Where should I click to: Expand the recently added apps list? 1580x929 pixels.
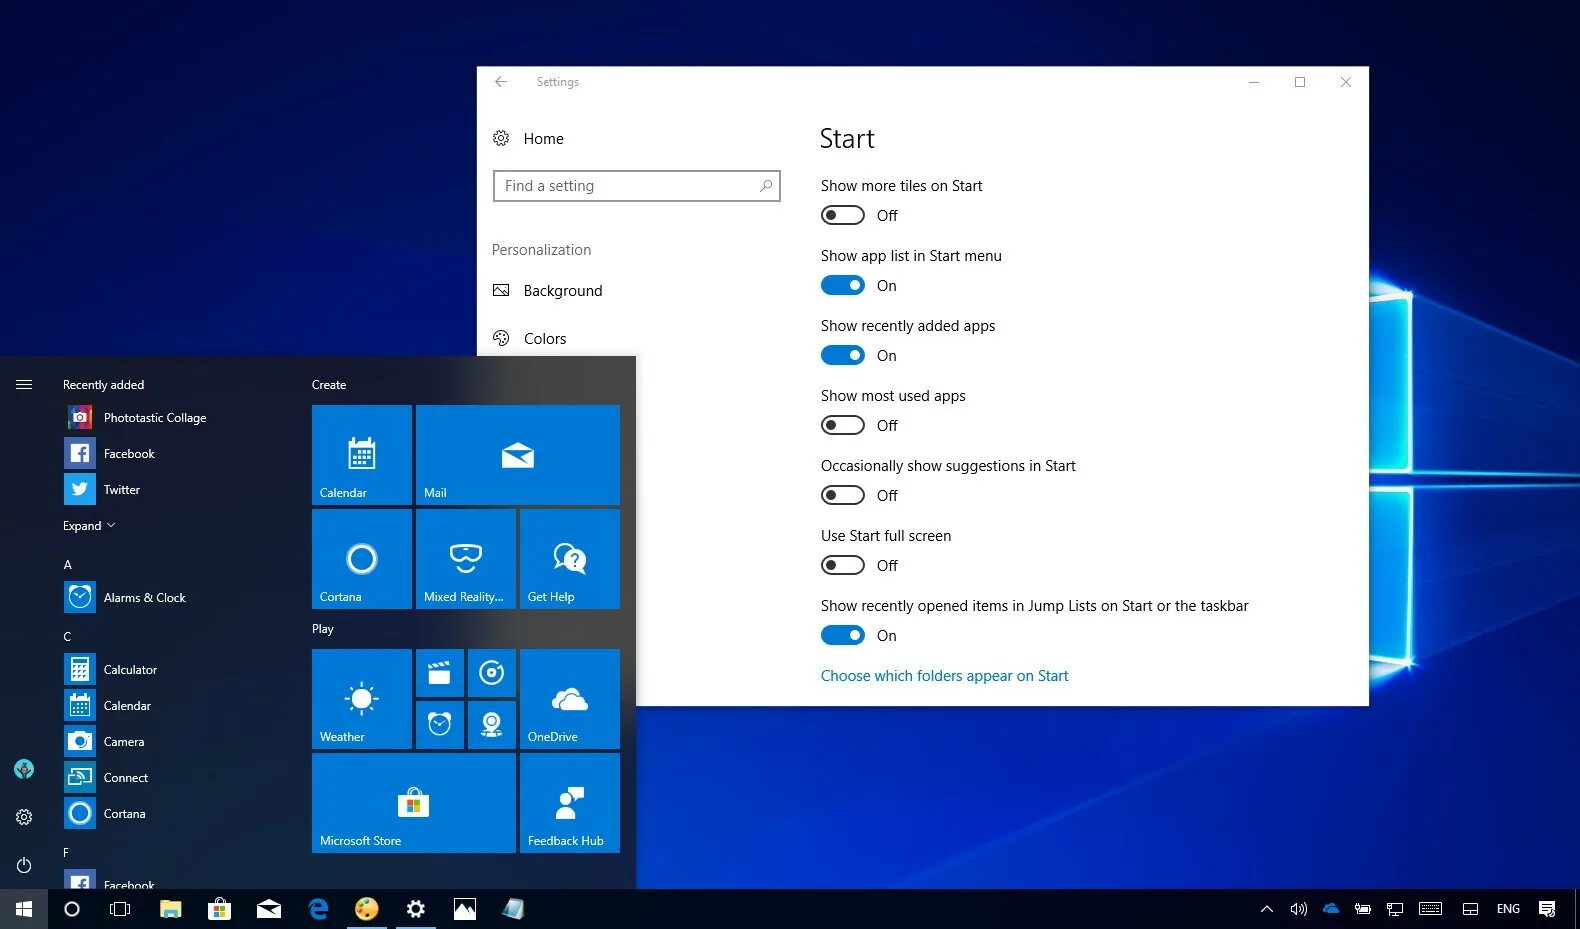[89, 526]
